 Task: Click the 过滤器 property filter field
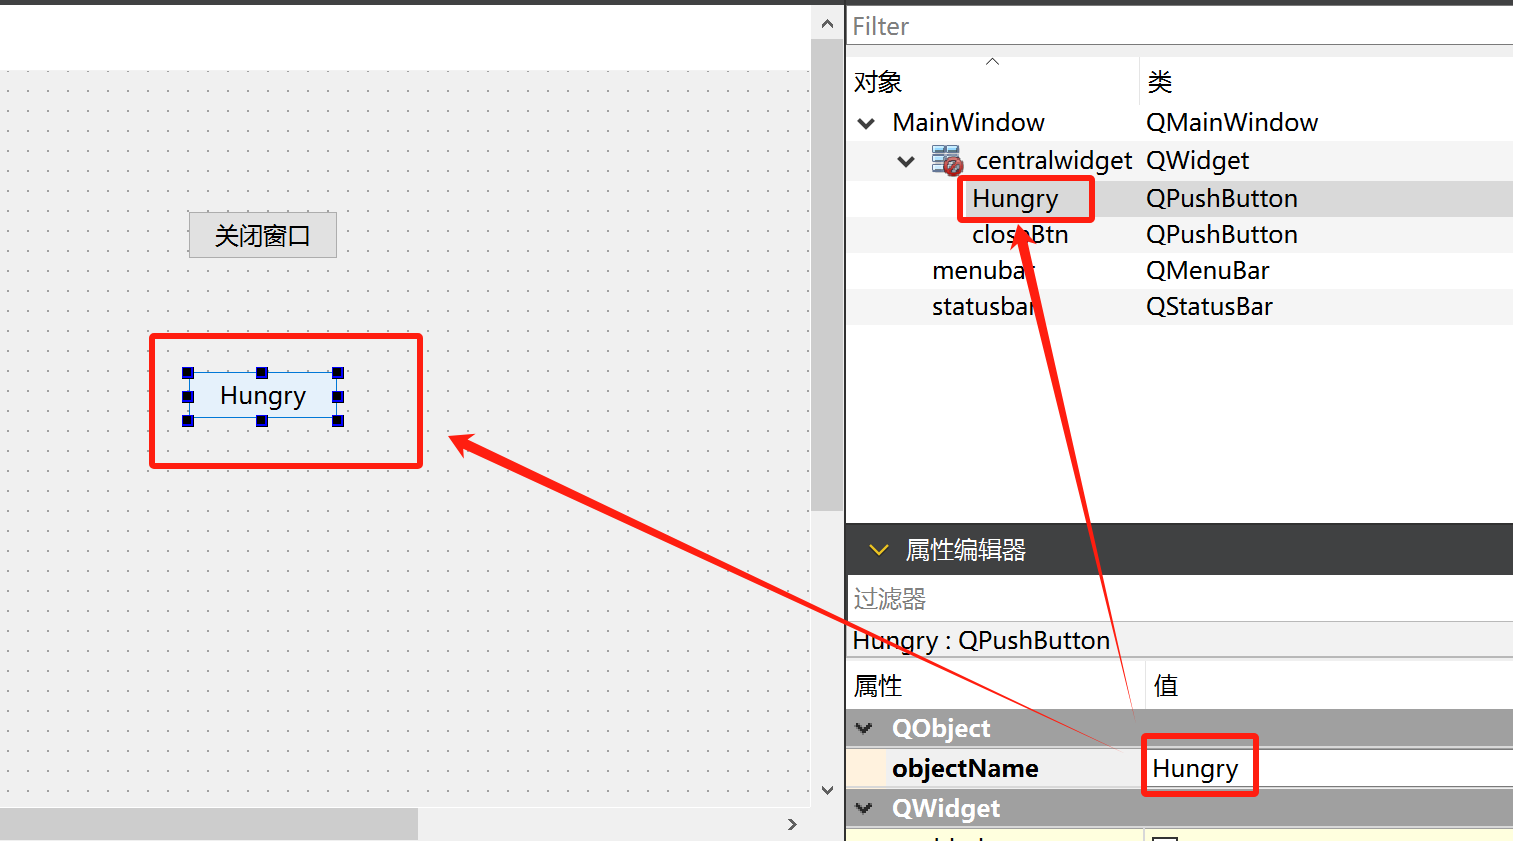1179,598
